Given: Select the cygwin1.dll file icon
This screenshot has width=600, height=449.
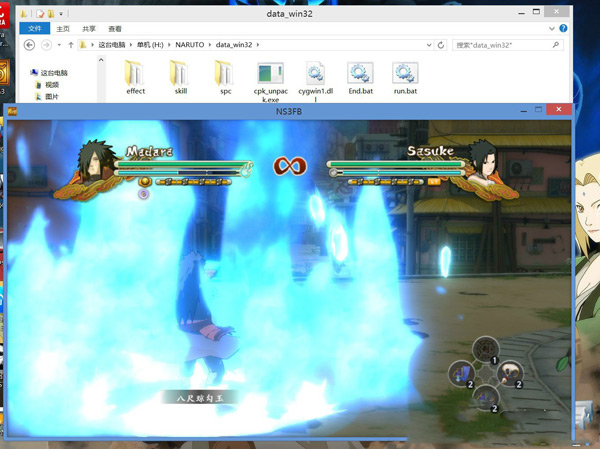Looking at the screenshot, I should pos(315,73).
